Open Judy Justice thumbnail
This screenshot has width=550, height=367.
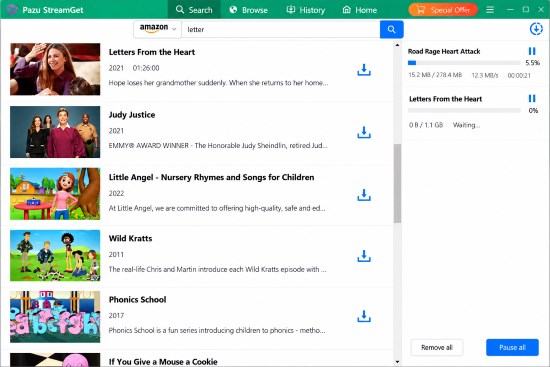tap(55, 132)
